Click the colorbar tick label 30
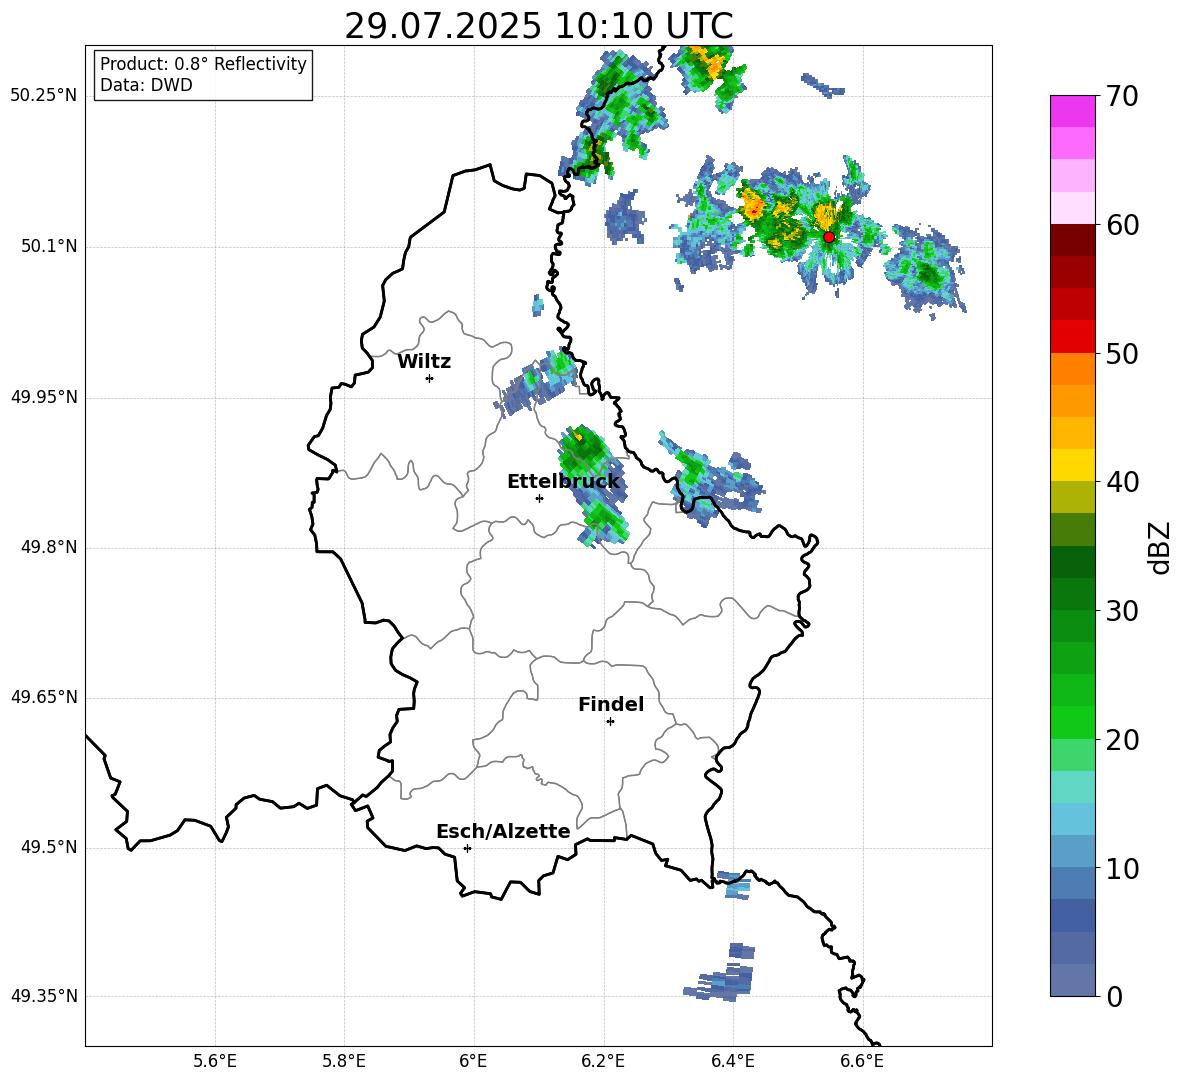1184x1081 pixels. point(1122,611)
